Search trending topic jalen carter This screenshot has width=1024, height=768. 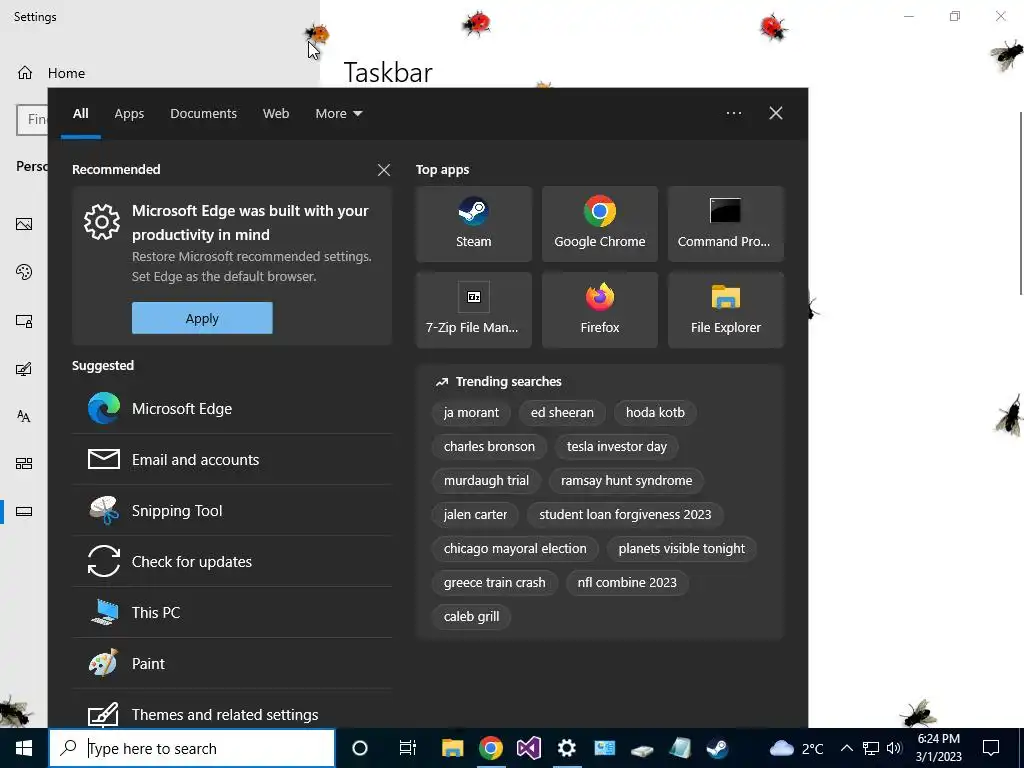[x=475, y=514]
